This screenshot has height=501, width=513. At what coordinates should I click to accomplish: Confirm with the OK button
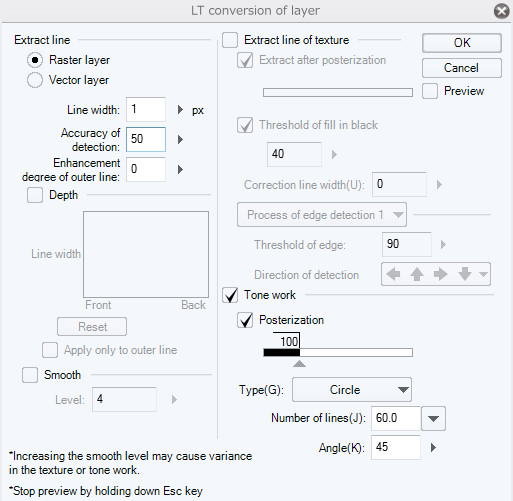(462, 43)
